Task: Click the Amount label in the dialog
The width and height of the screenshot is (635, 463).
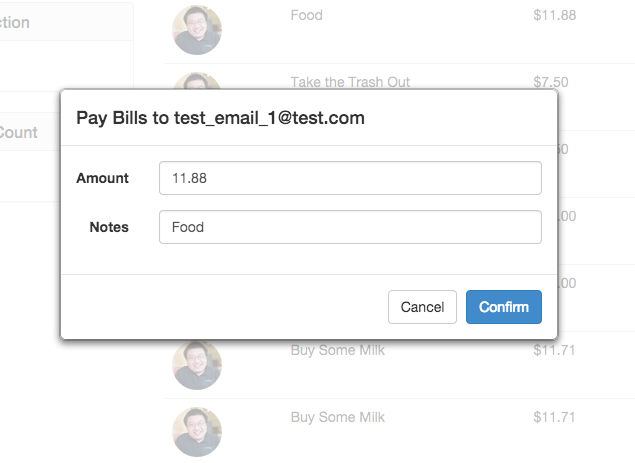Action: [102, 178]
